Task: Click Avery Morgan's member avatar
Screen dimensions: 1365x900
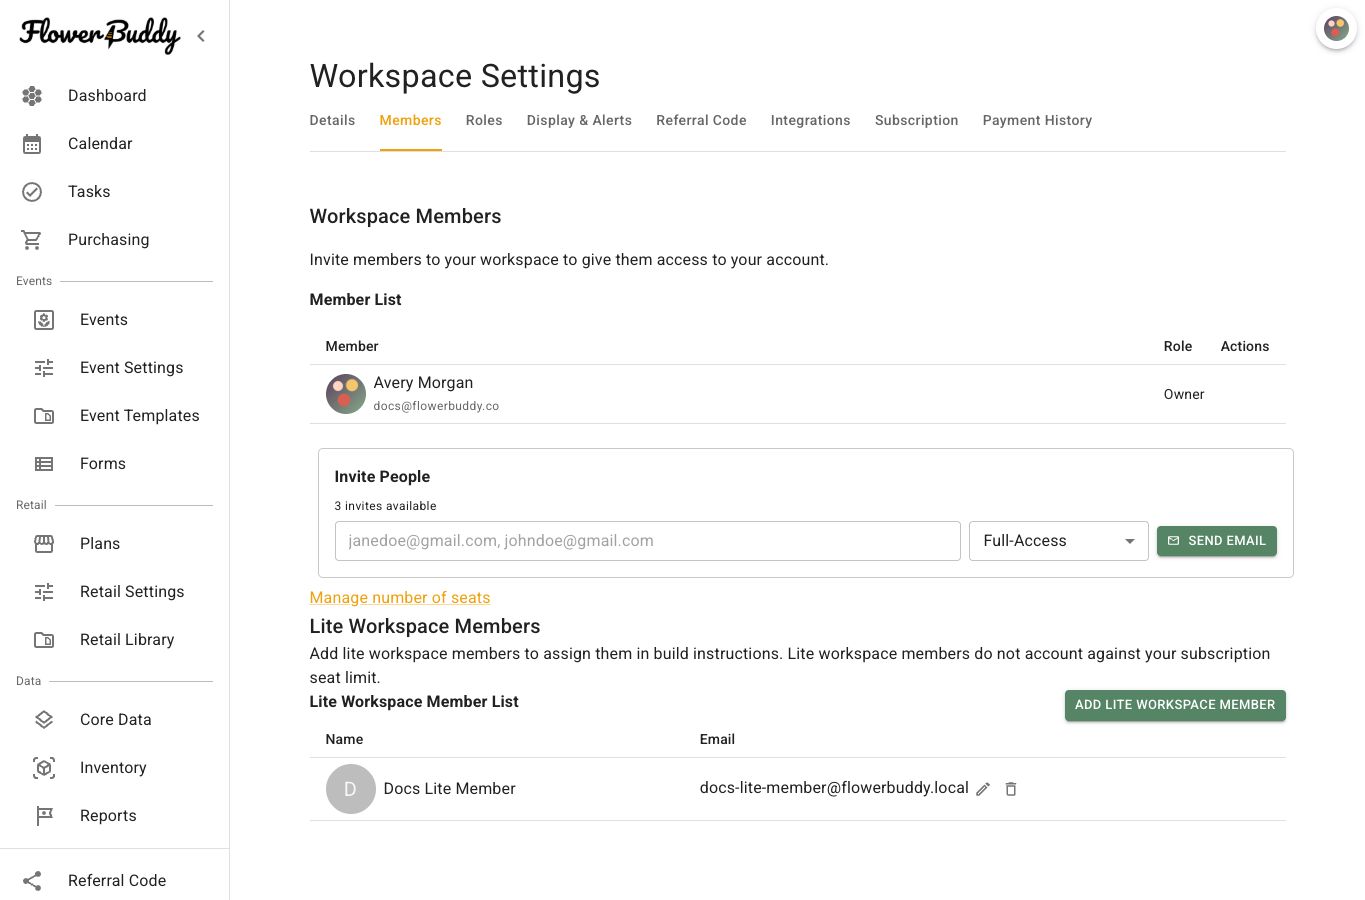Action: (x=346, y=394)
